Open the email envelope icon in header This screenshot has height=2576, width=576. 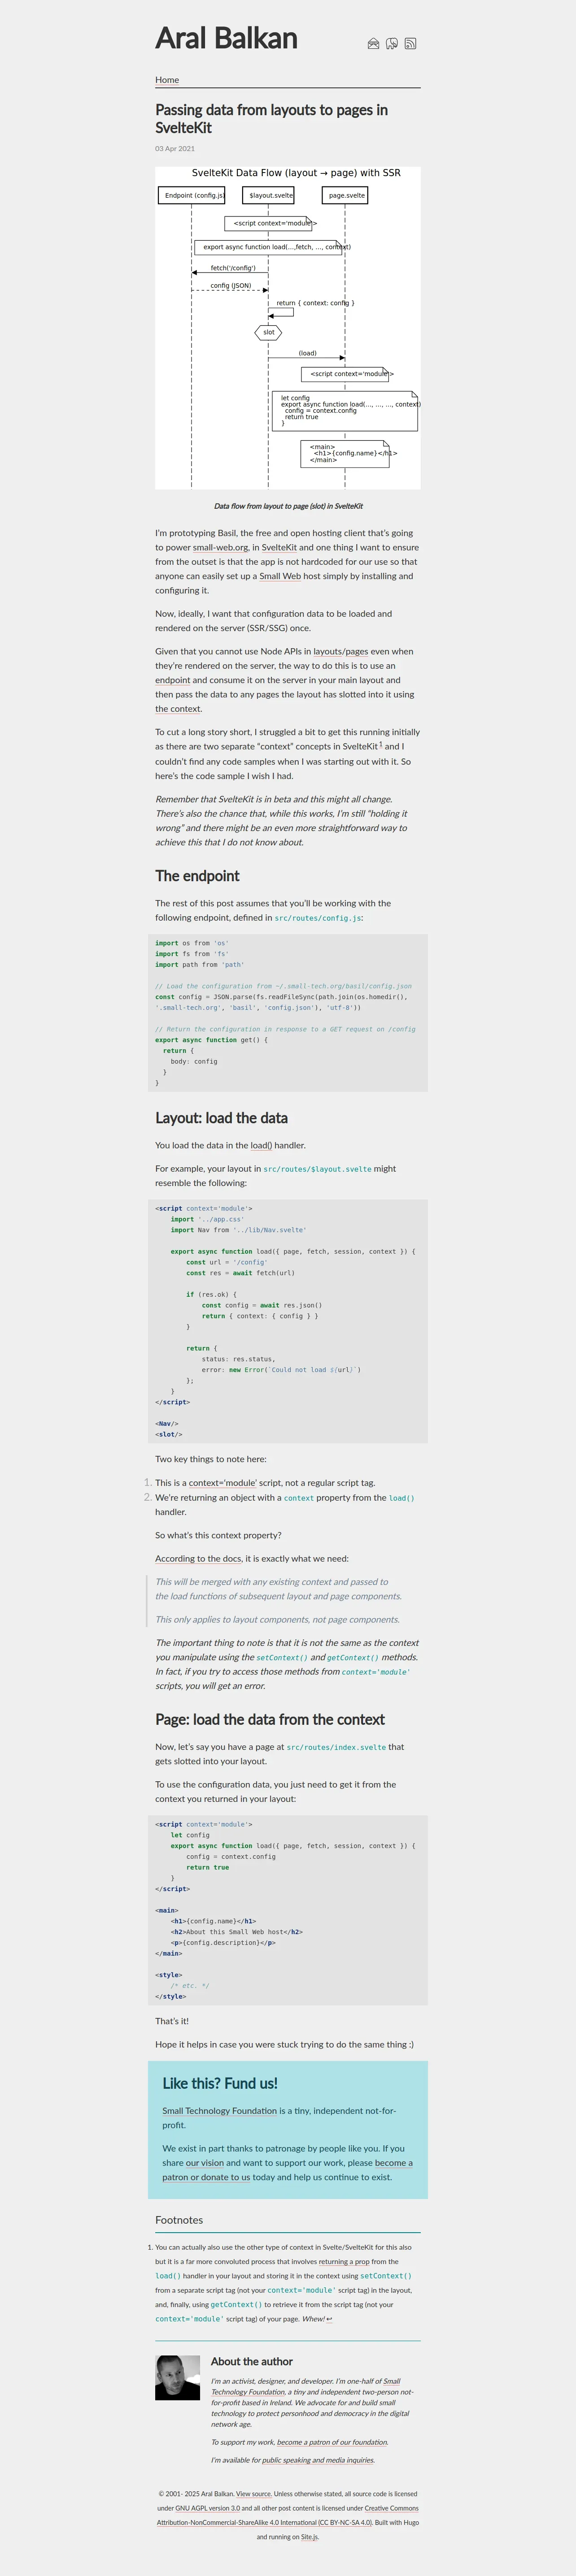pos(373,43)
